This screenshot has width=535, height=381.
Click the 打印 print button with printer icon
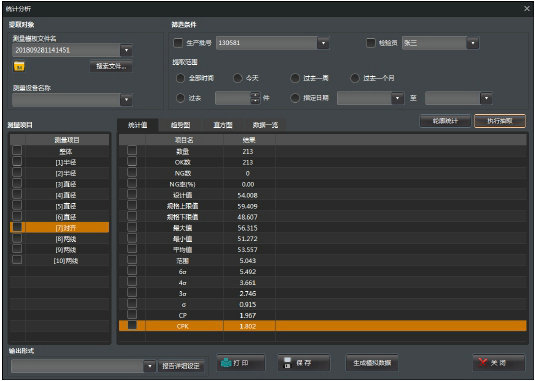tap(241, 363)
